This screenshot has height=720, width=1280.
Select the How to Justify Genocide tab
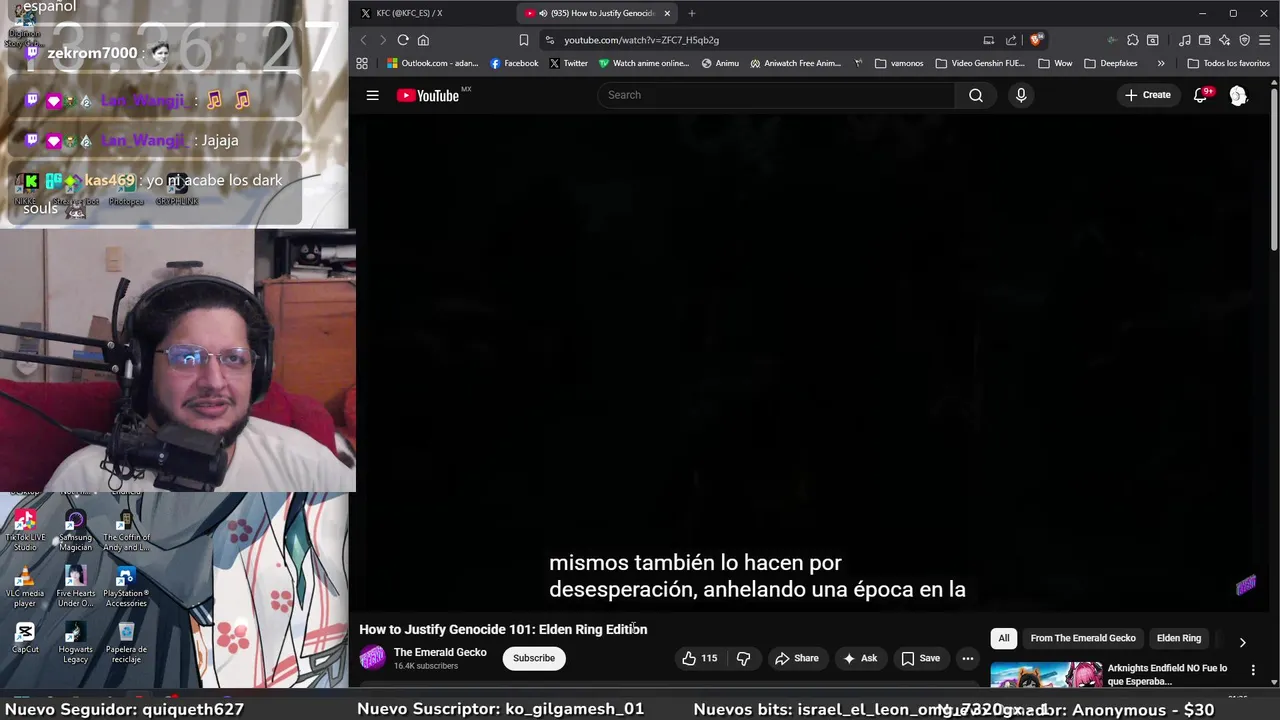596,13
